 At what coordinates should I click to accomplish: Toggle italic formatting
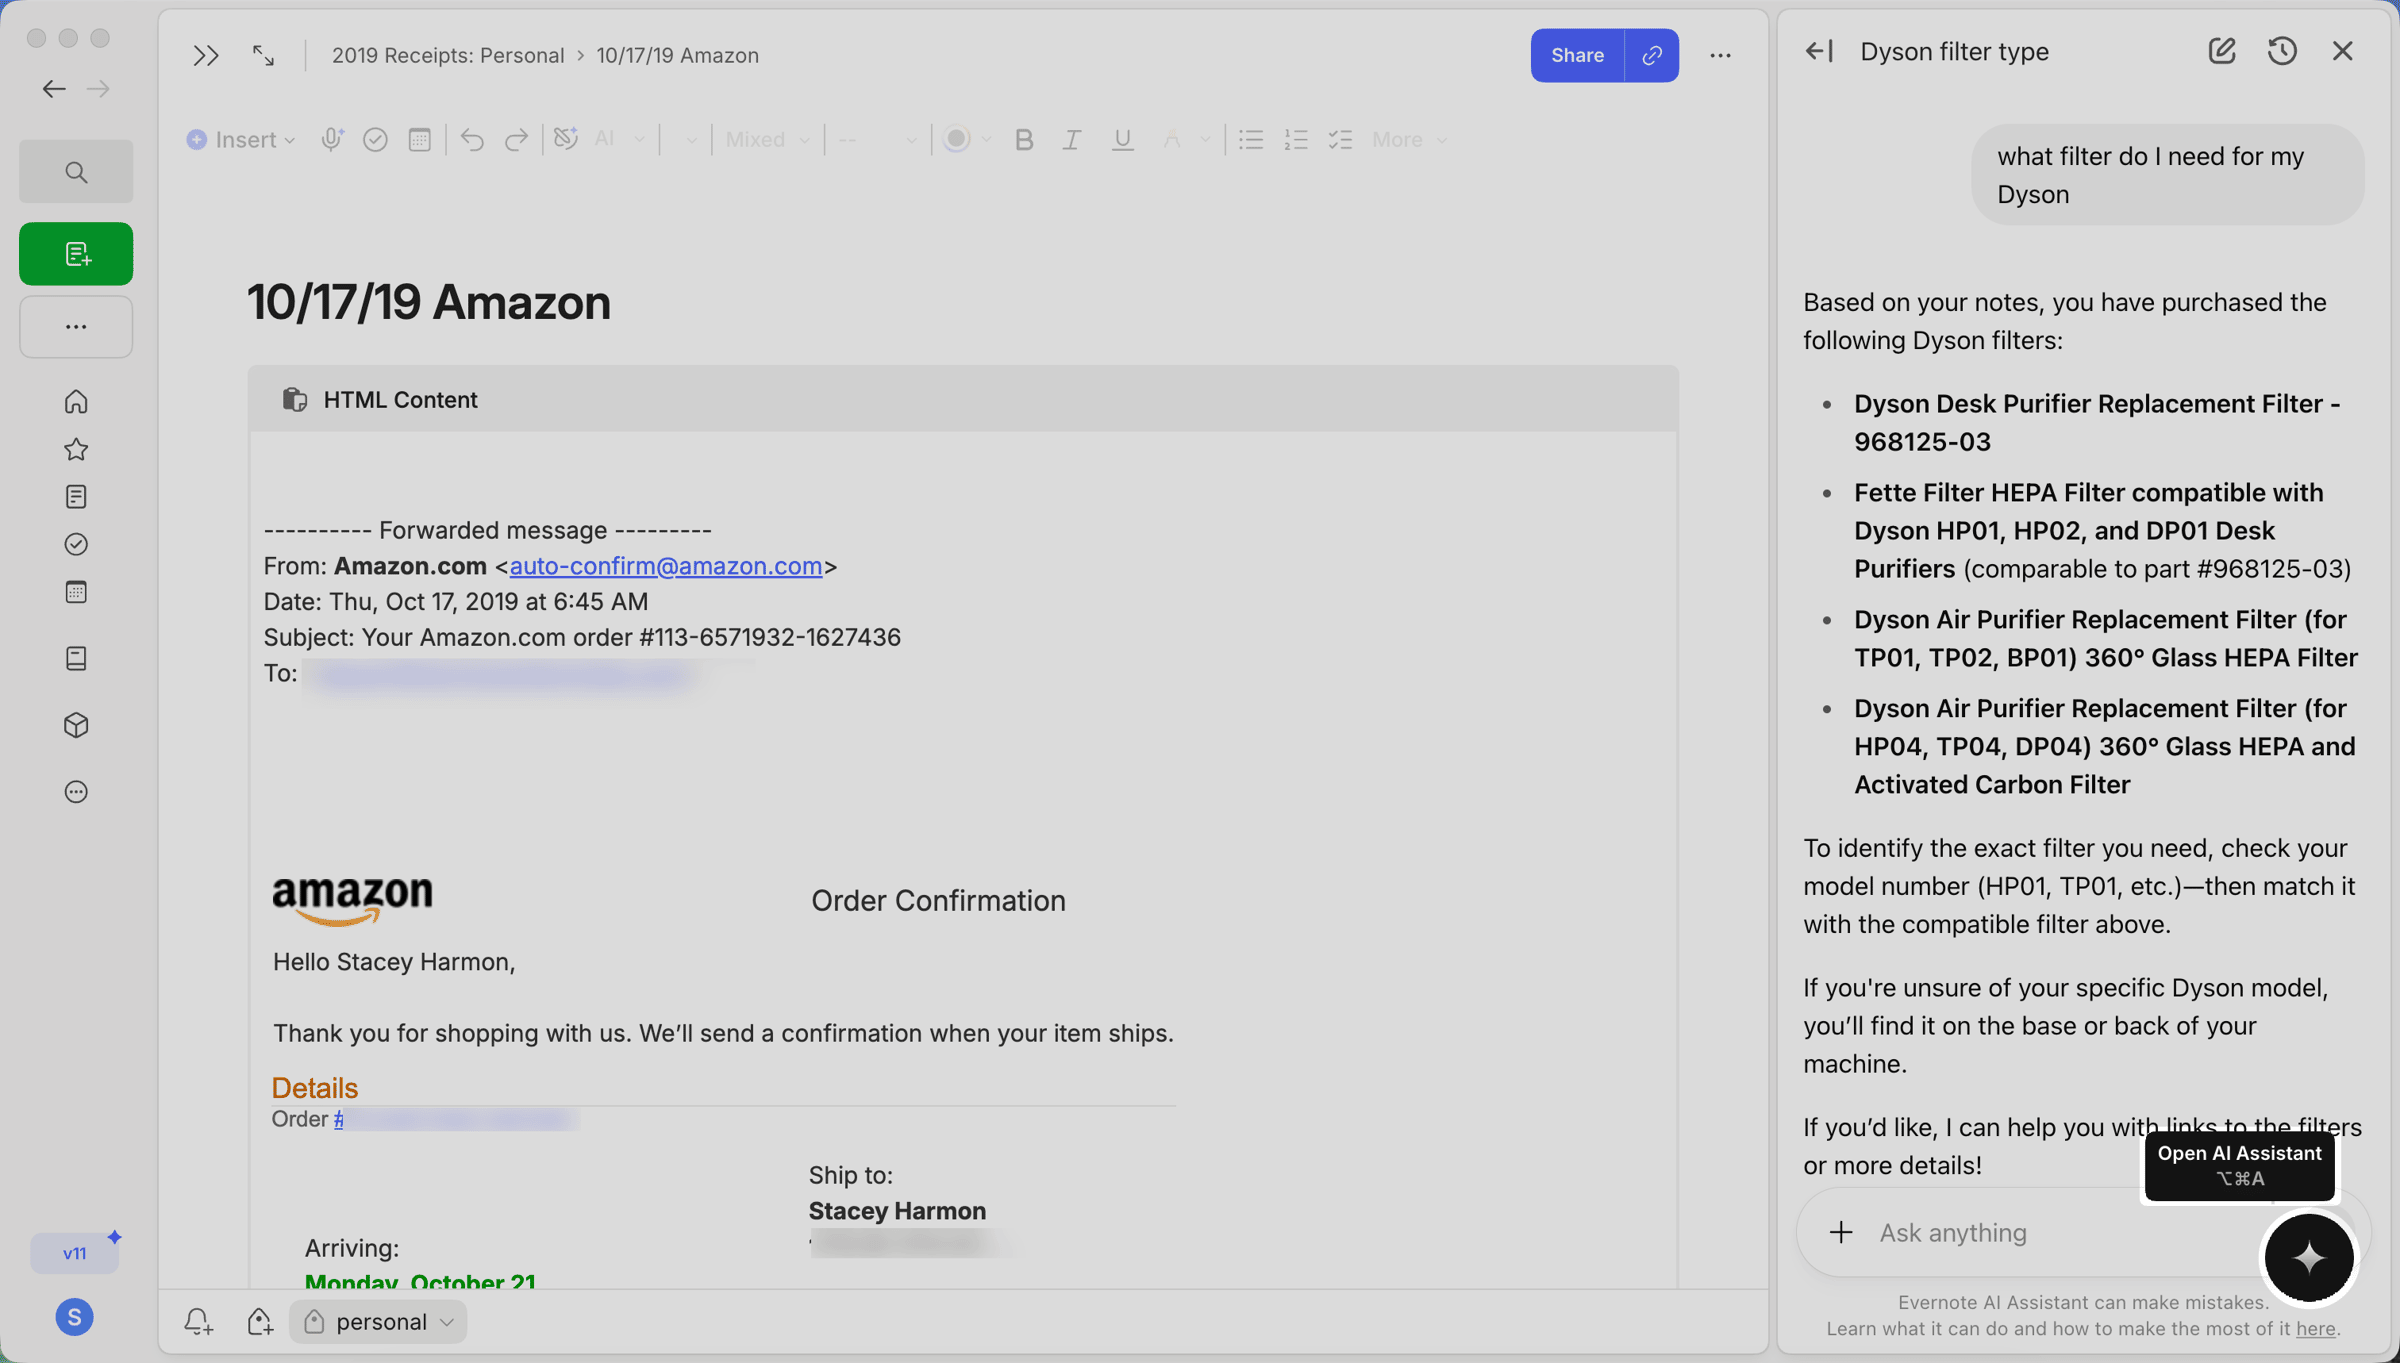1071,140
